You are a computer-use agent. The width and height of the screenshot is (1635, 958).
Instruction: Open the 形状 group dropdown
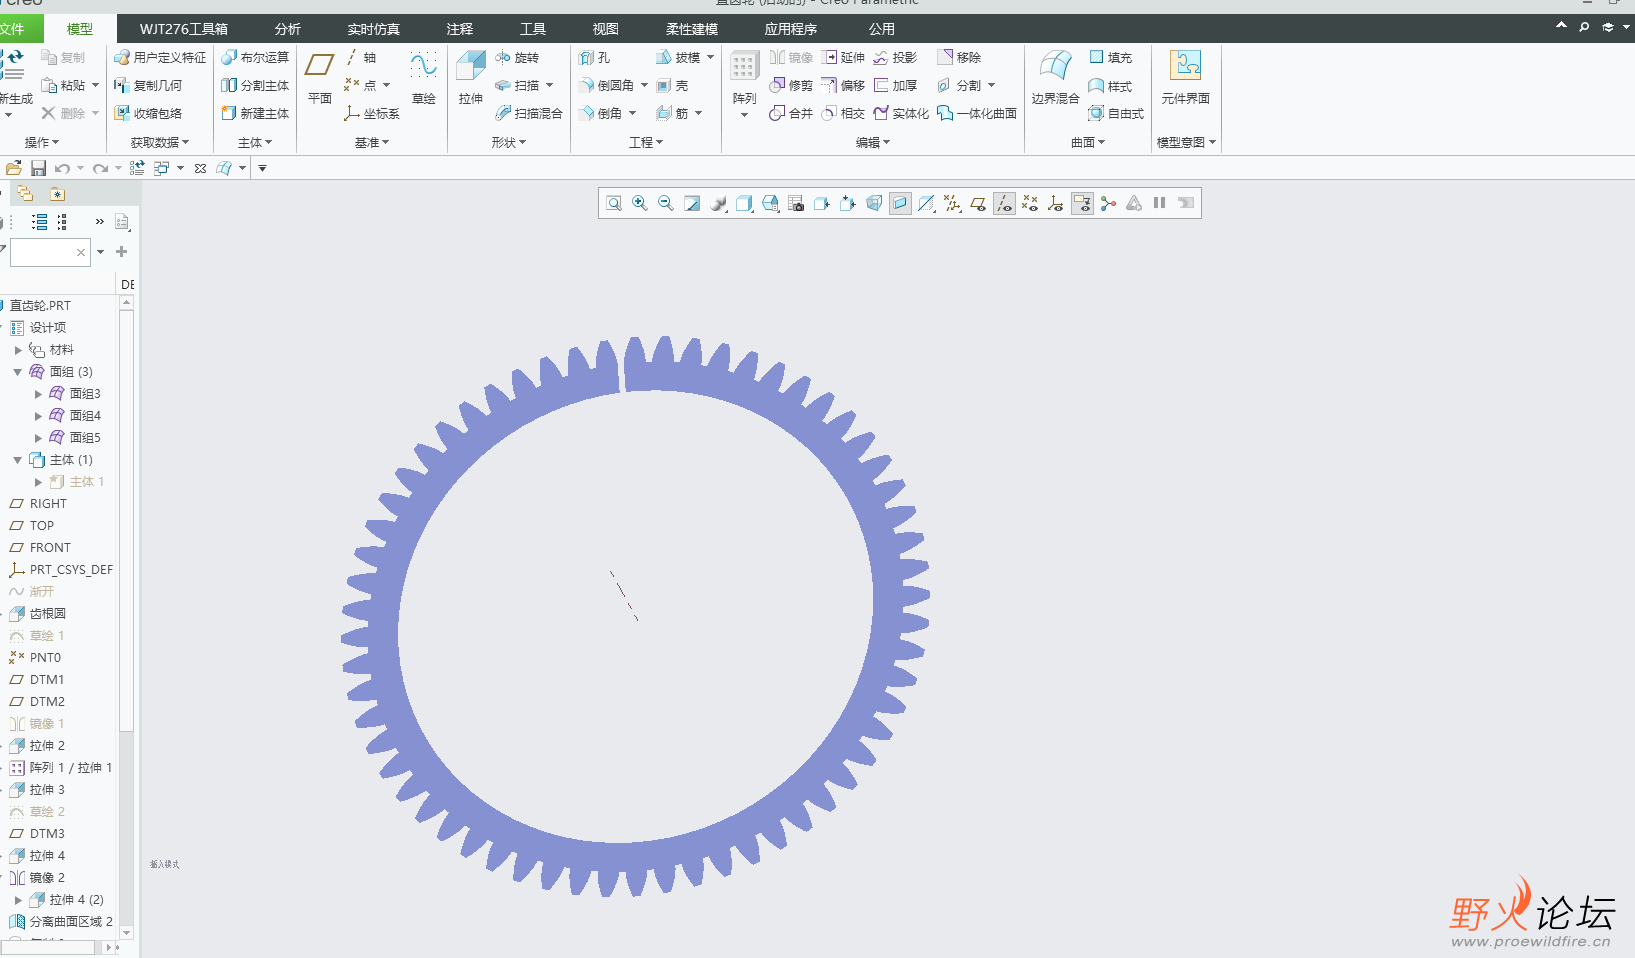pyautogui.click(x=509, y=143)
